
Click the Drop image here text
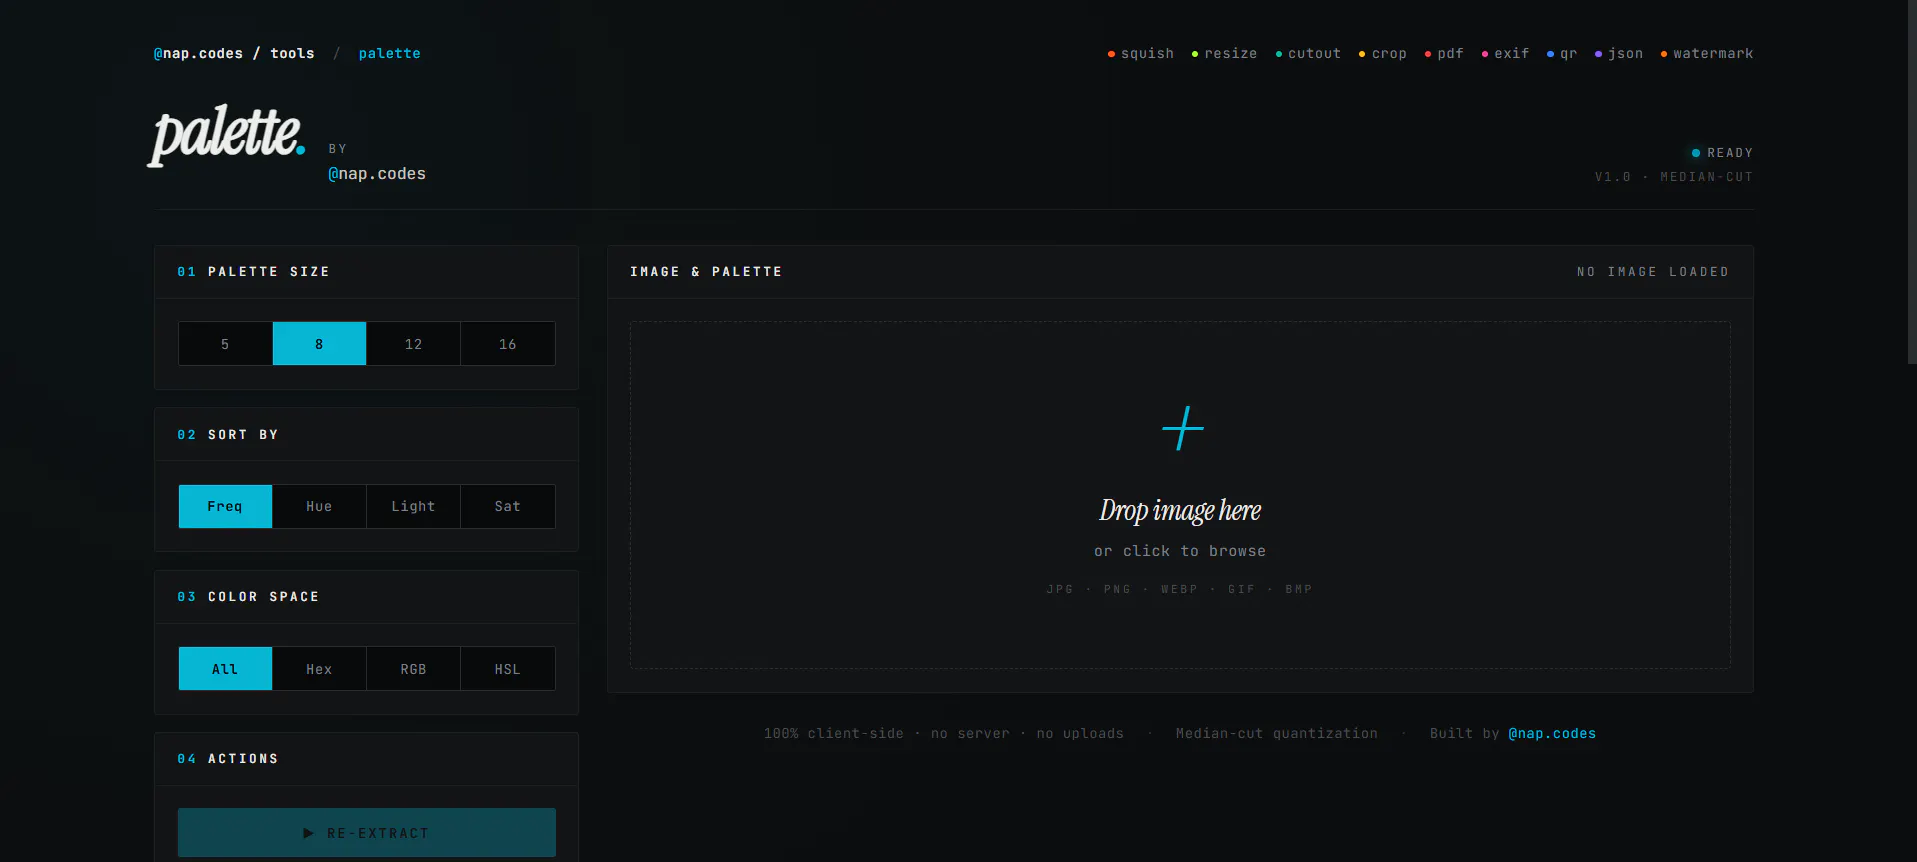pos(1180,511)
